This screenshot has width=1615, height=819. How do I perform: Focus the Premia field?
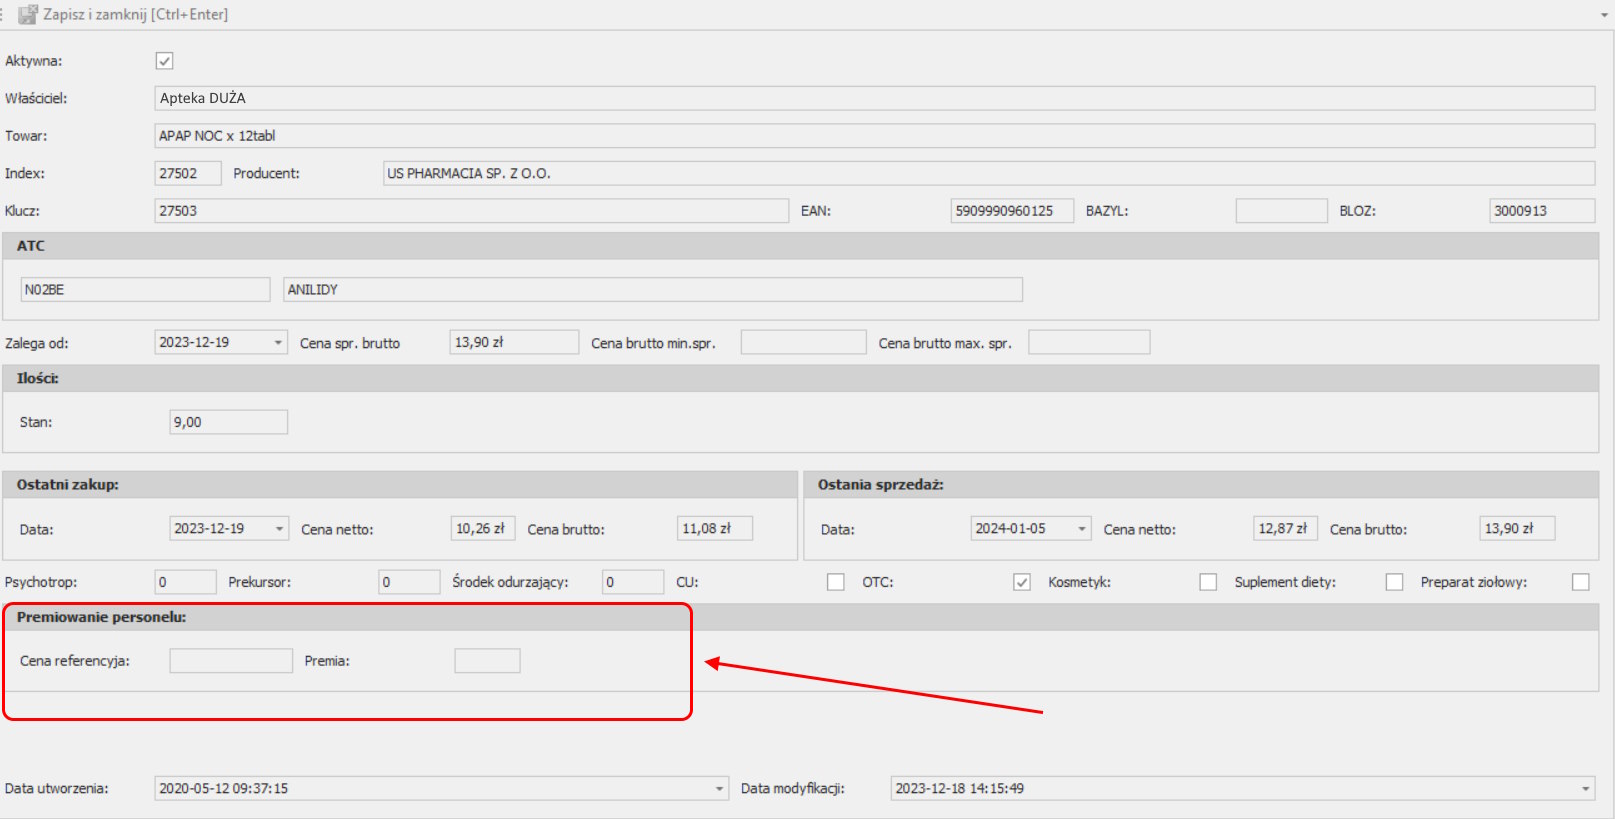487,661
